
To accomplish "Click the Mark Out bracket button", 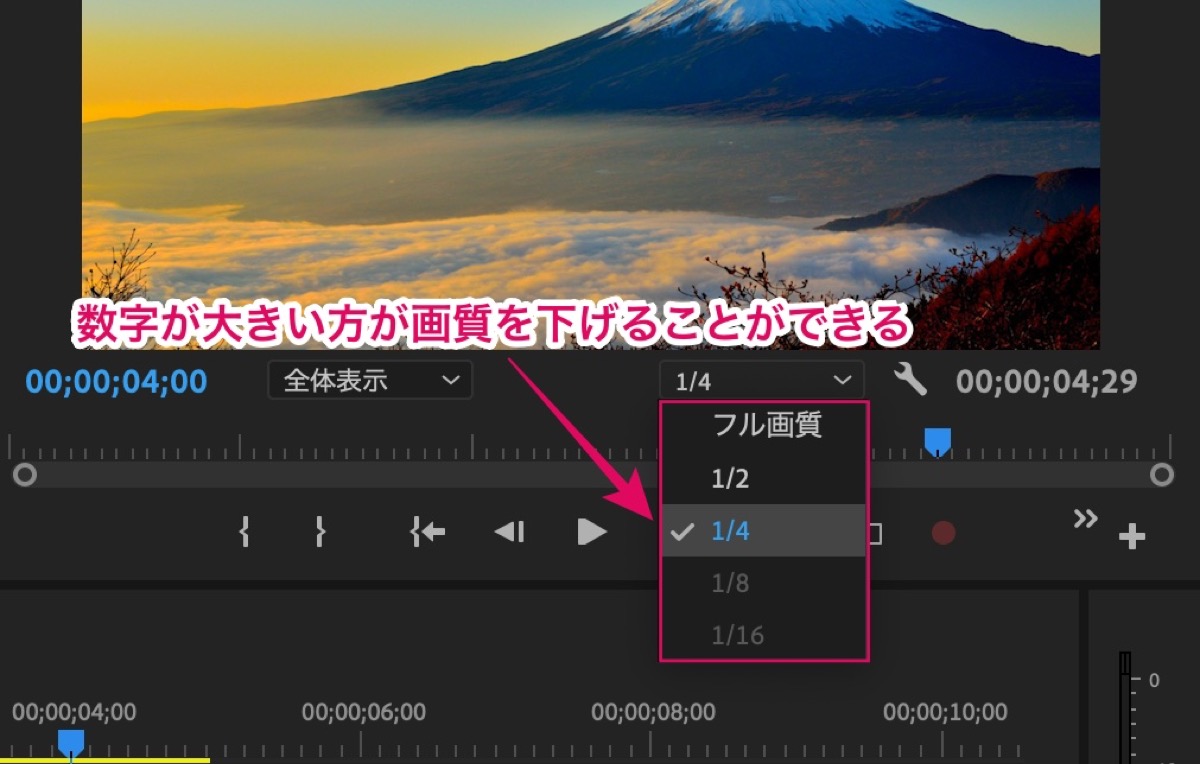I will click(x=320, y=532).
